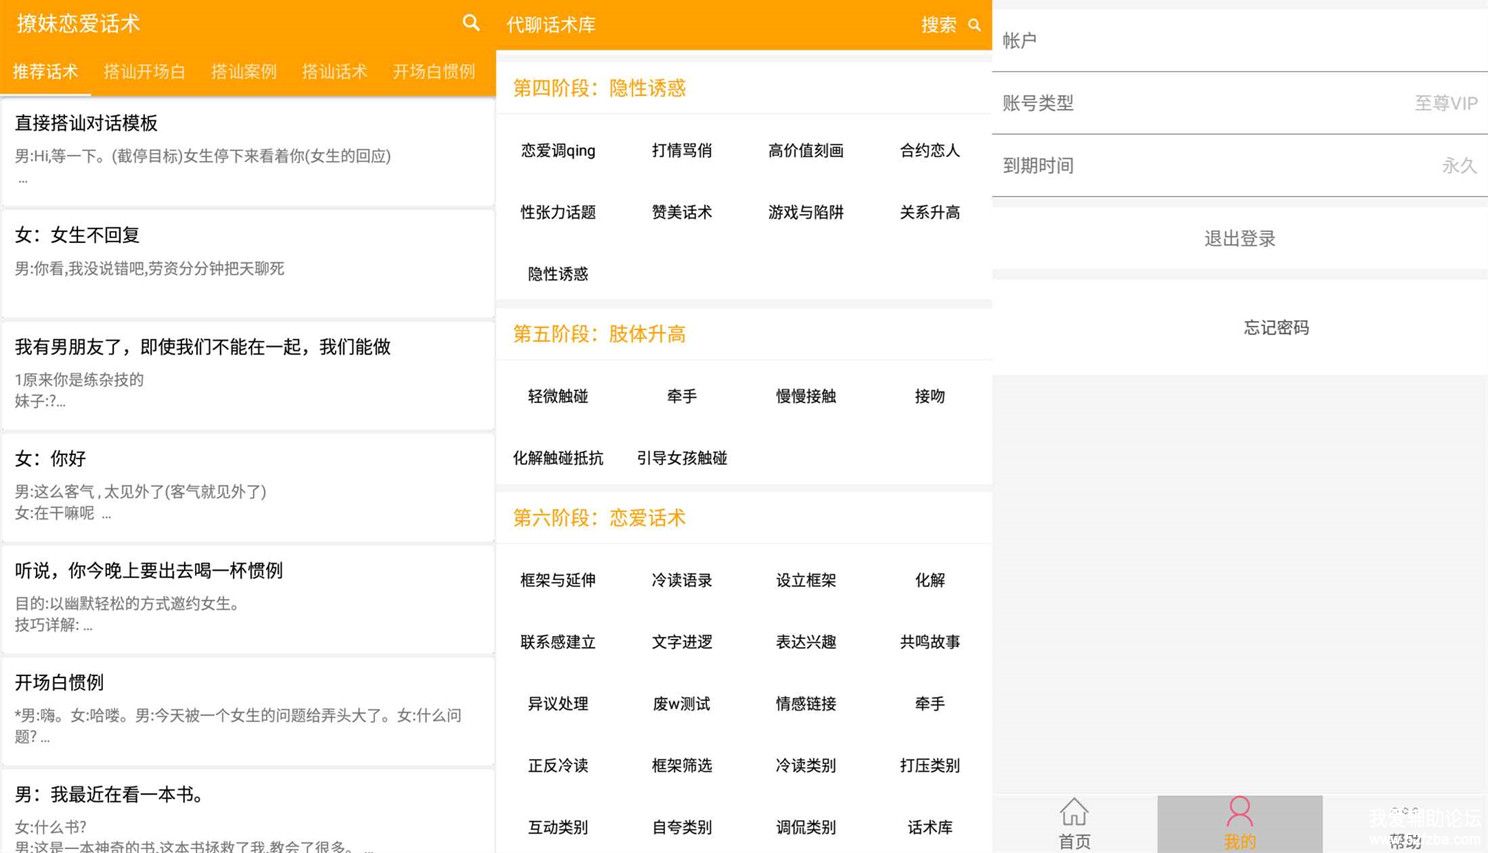Open the 女：女生不回复 entry
Viewport: 1488px width, 853px height.
tap(248, 264)
